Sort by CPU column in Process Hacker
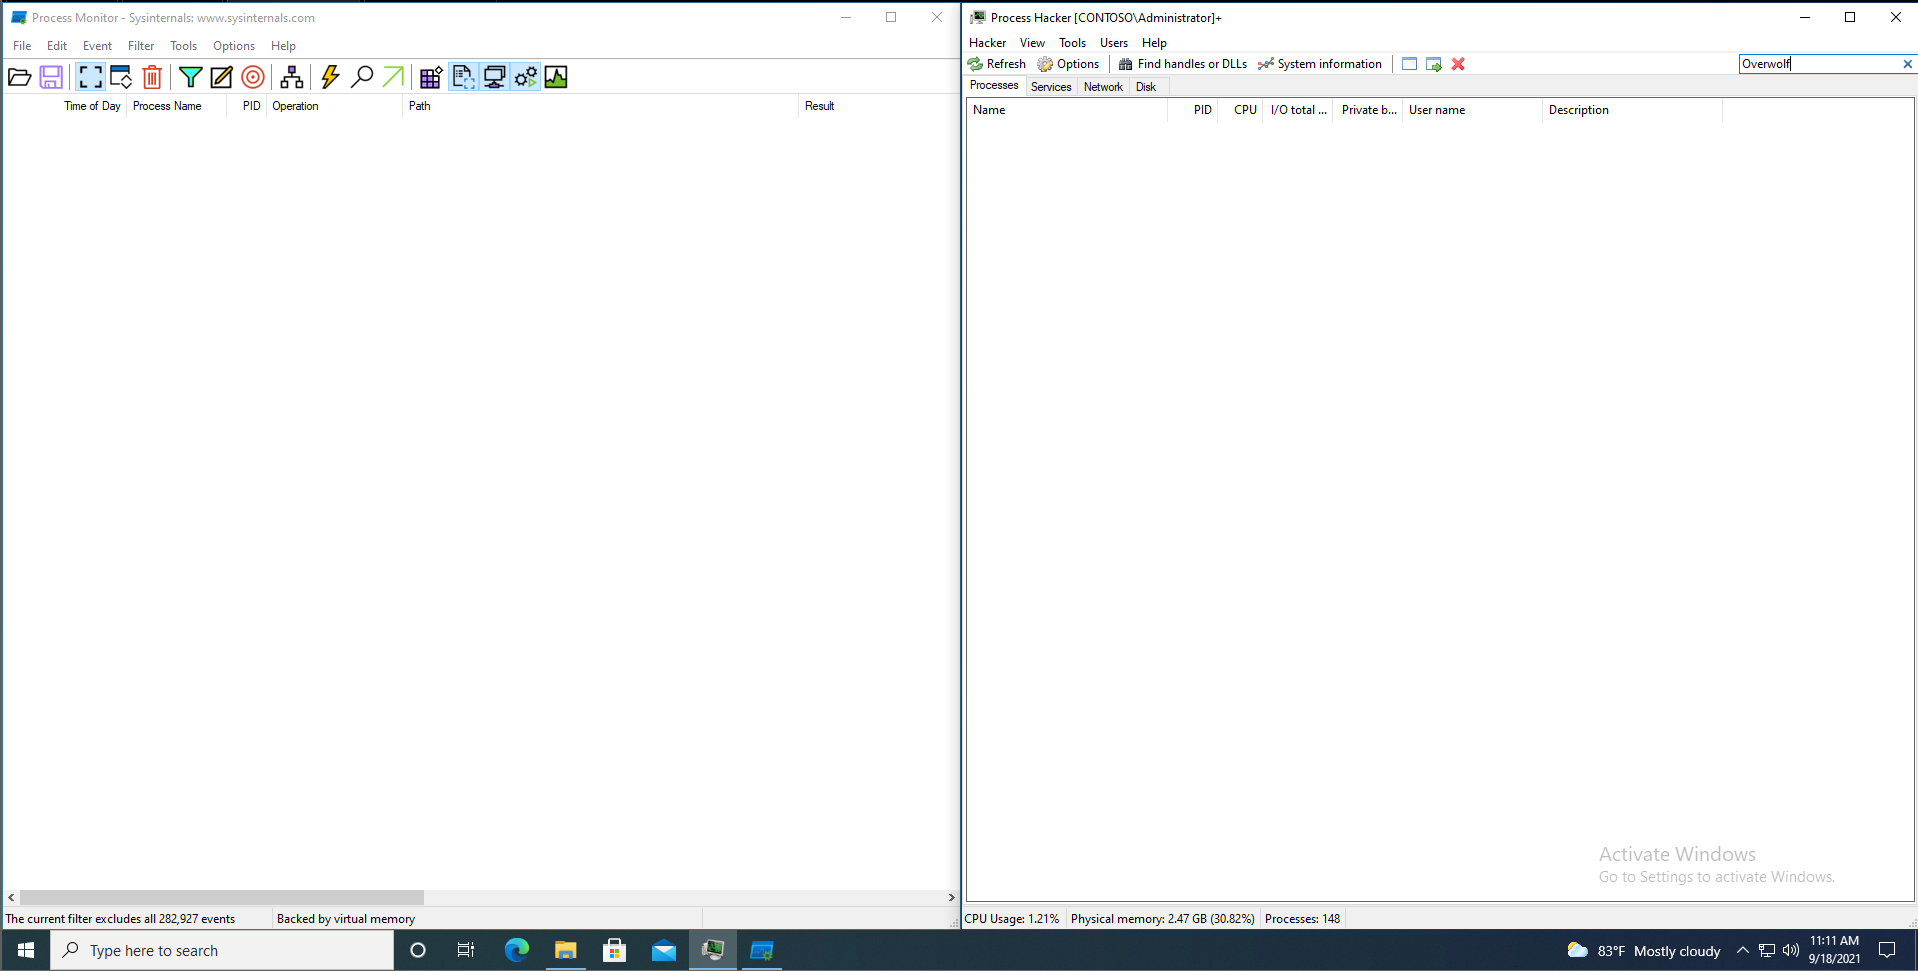1918x971 pixels. pyautogui.click(x=1242, y=110)
